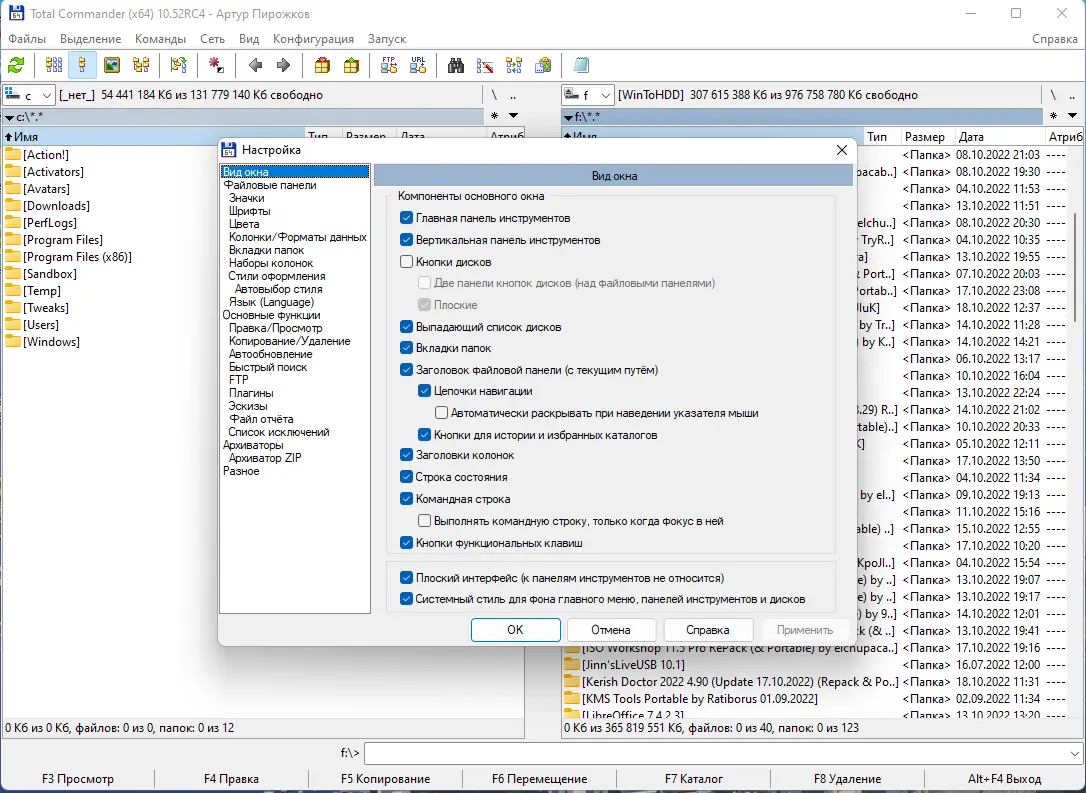
Task: Check 'Выполнять командную строку' focus checkbox
Action: click(x=425, y=521)
